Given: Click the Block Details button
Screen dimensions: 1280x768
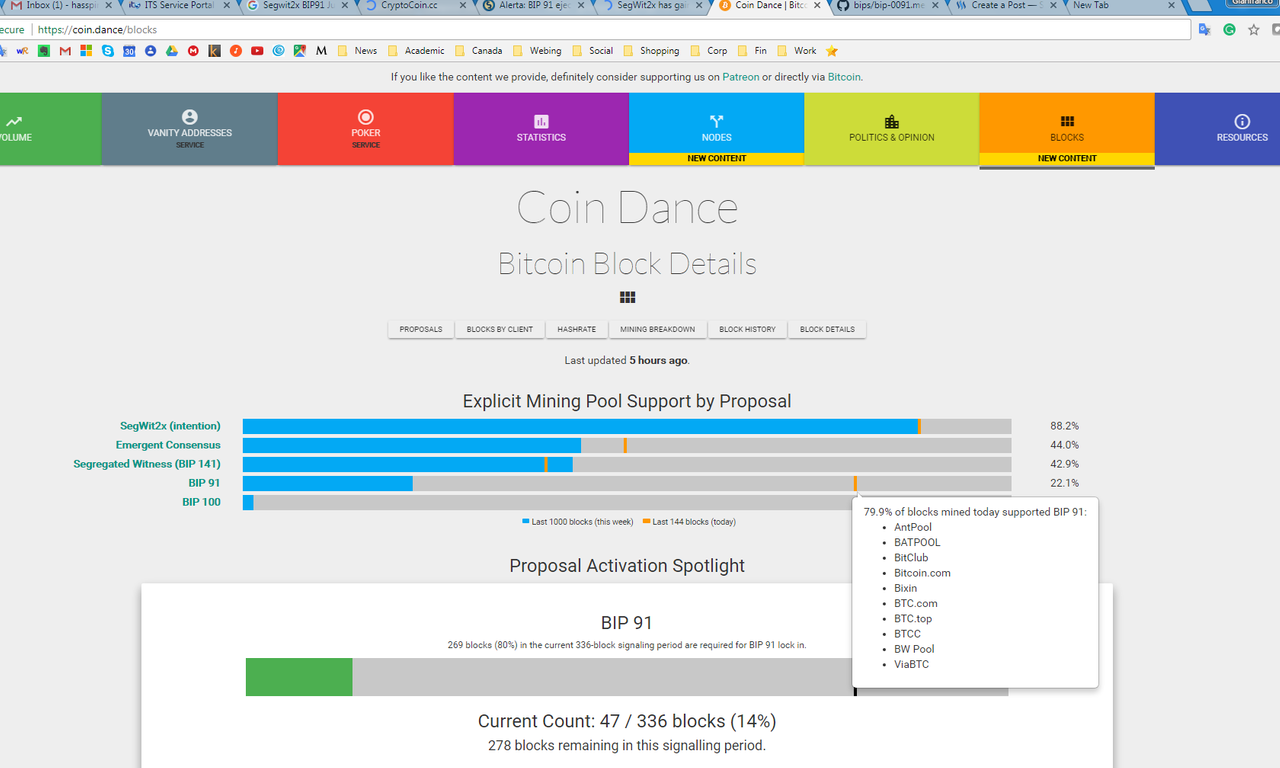Looking at the screenshot, I should [x=827, y=329].
